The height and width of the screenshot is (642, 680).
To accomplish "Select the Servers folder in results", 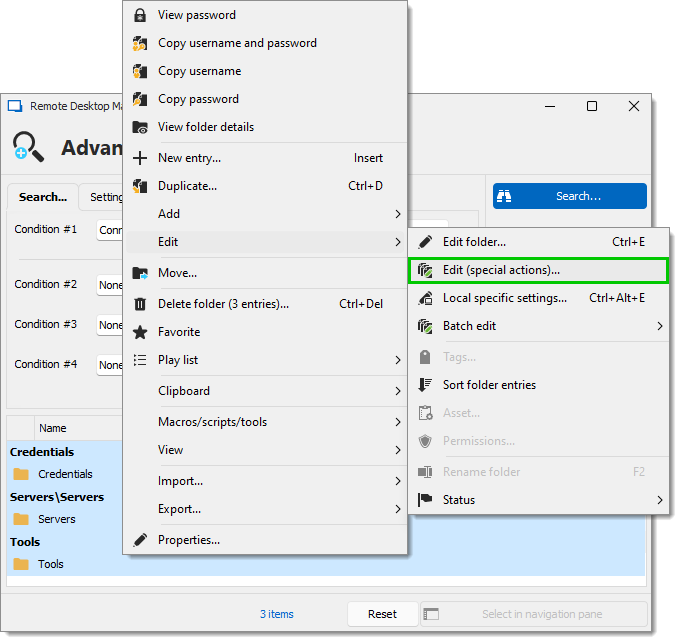I will 56,519.
